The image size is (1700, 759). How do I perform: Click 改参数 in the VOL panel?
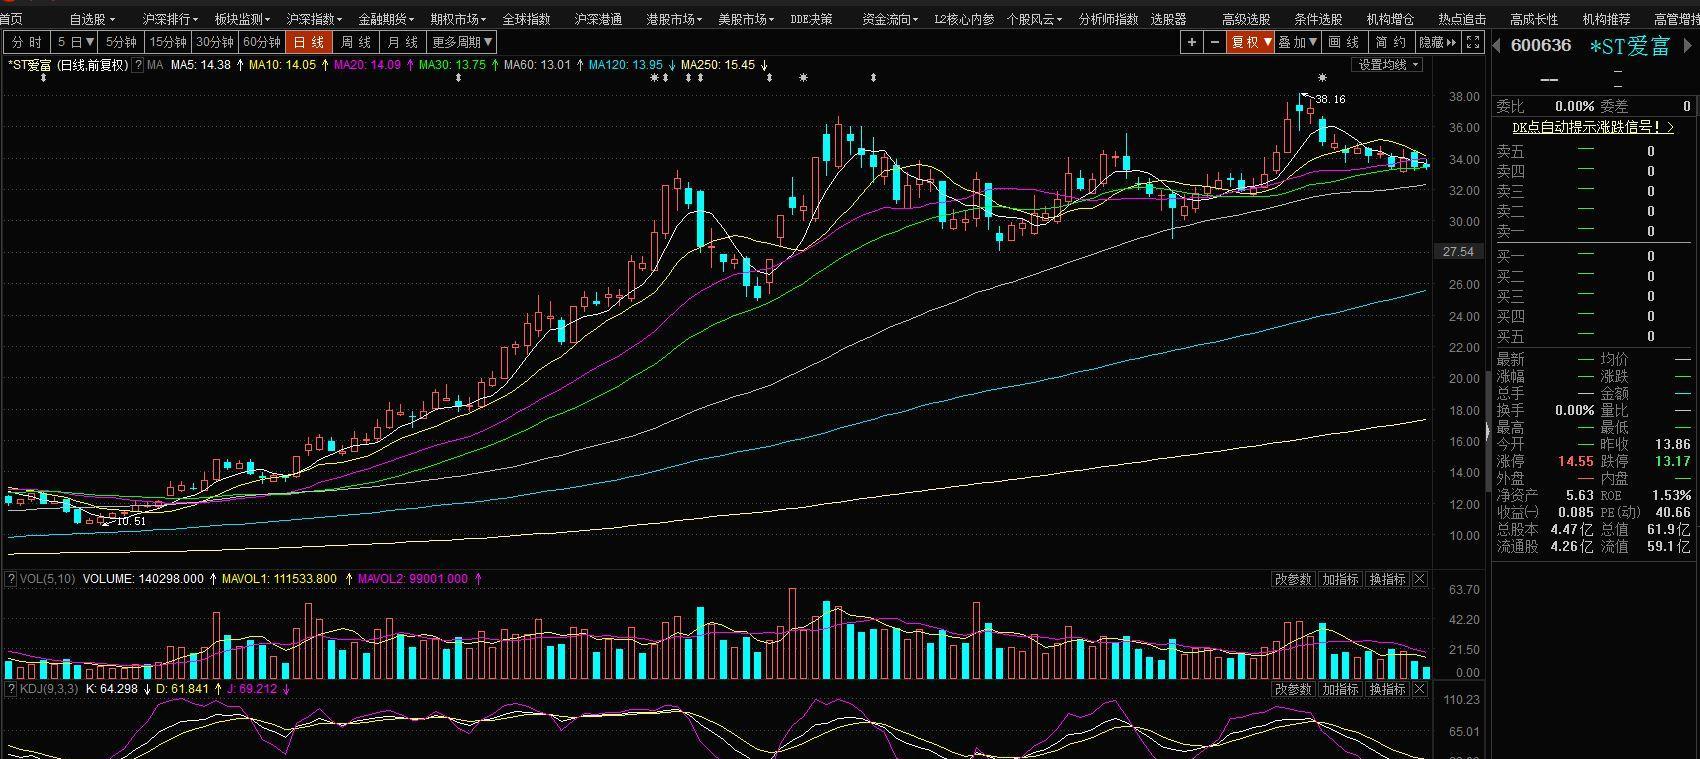click(1292, 579)
